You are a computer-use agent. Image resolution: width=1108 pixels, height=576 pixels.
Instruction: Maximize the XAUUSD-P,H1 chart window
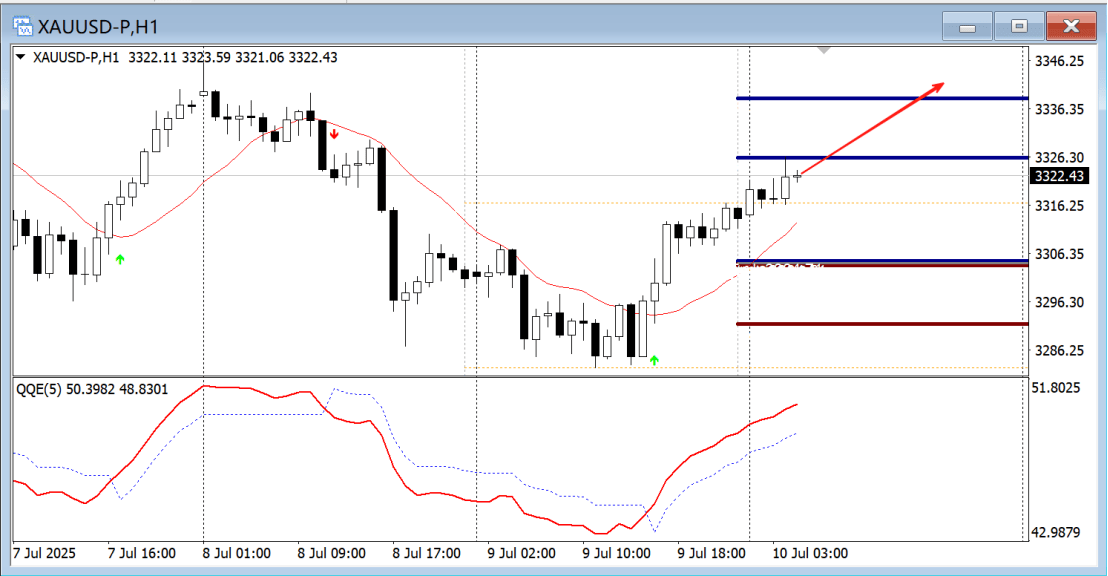coord(1019,26)
